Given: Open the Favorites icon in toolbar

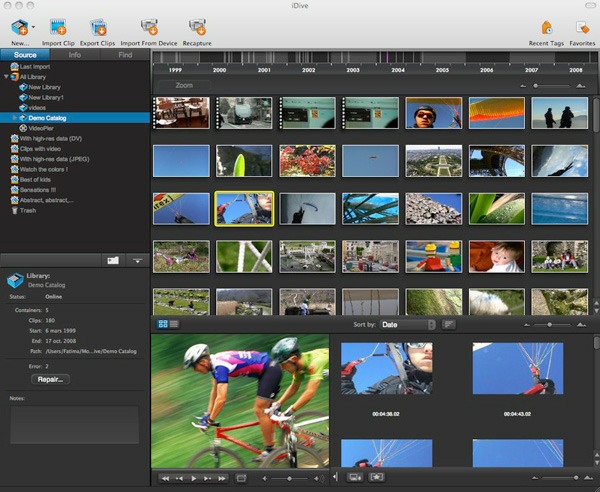Looking at the screenshot, I should pos(582,28).
